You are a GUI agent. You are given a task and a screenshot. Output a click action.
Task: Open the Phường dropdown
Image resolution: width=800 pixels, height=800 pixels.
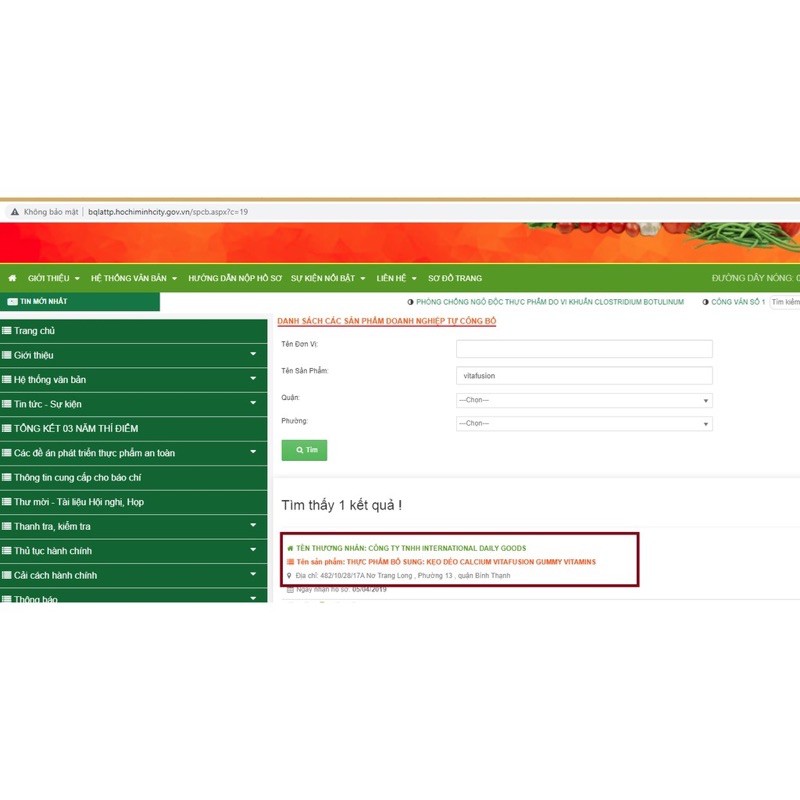[584, 424]
